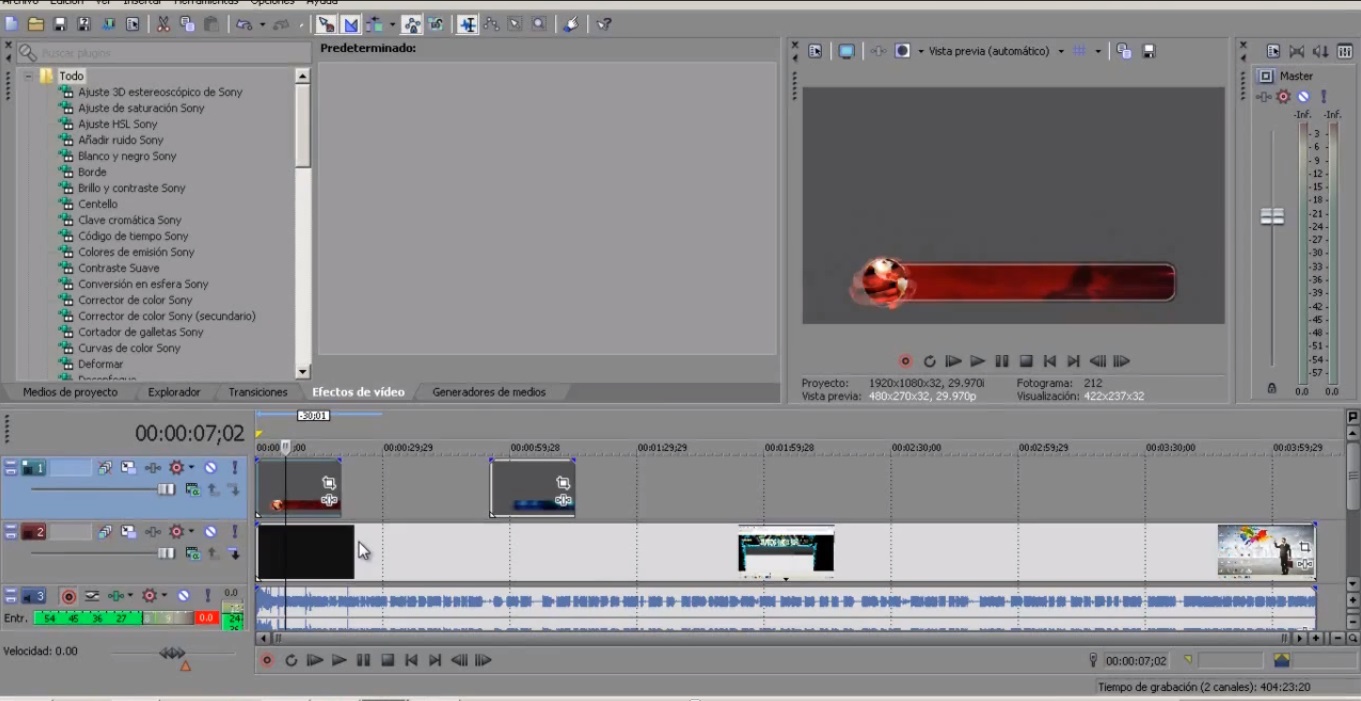Viewport: 1361px width, 701px height.
Task: Select Brillo y contraste Sony effect
Action: tap(132, 188)
